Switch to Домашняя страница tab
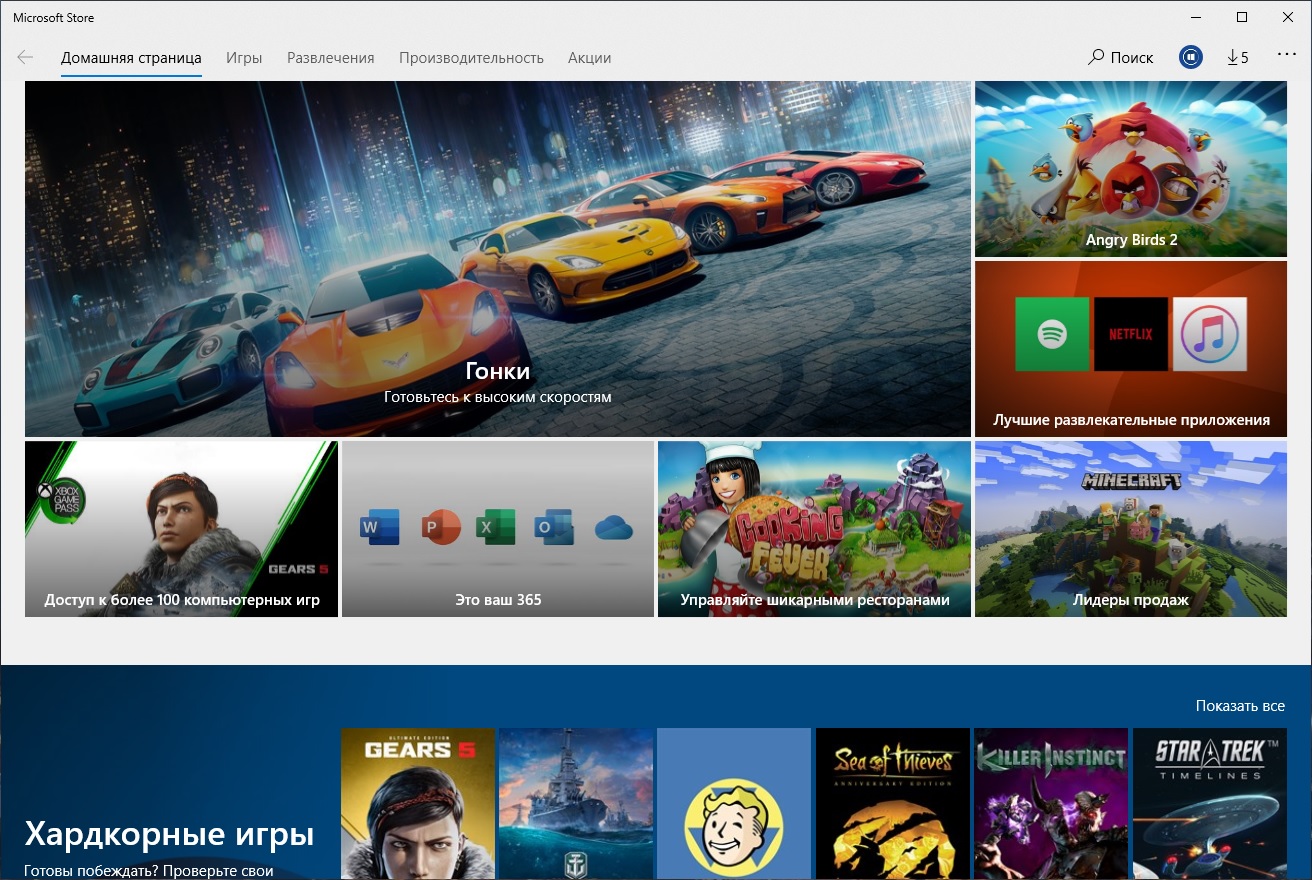The width and height of the screenshot is (1312, 880). [x=131, y=58]
